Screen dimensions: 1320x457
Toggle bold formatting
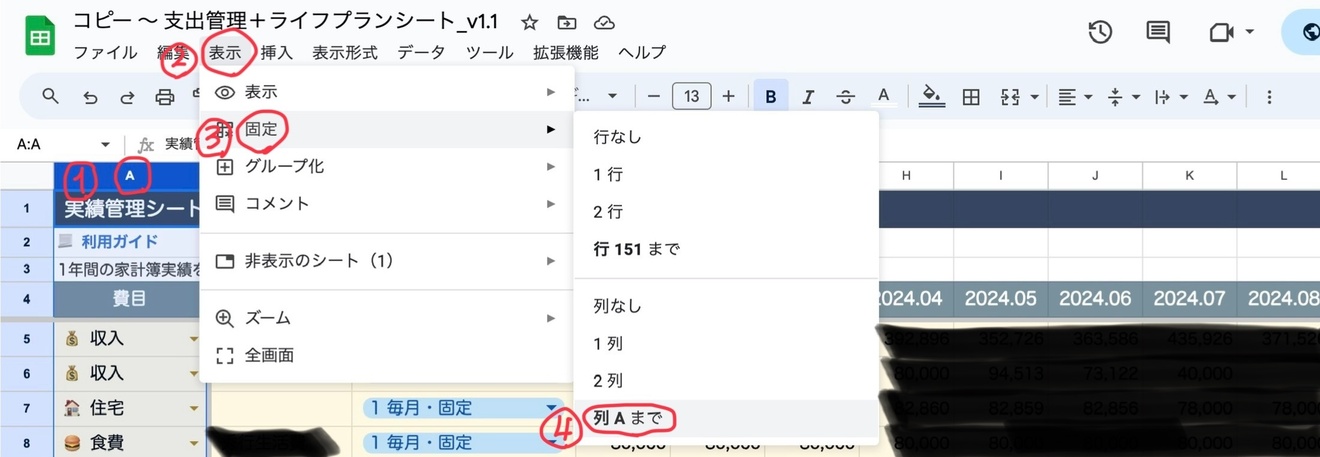771,96
